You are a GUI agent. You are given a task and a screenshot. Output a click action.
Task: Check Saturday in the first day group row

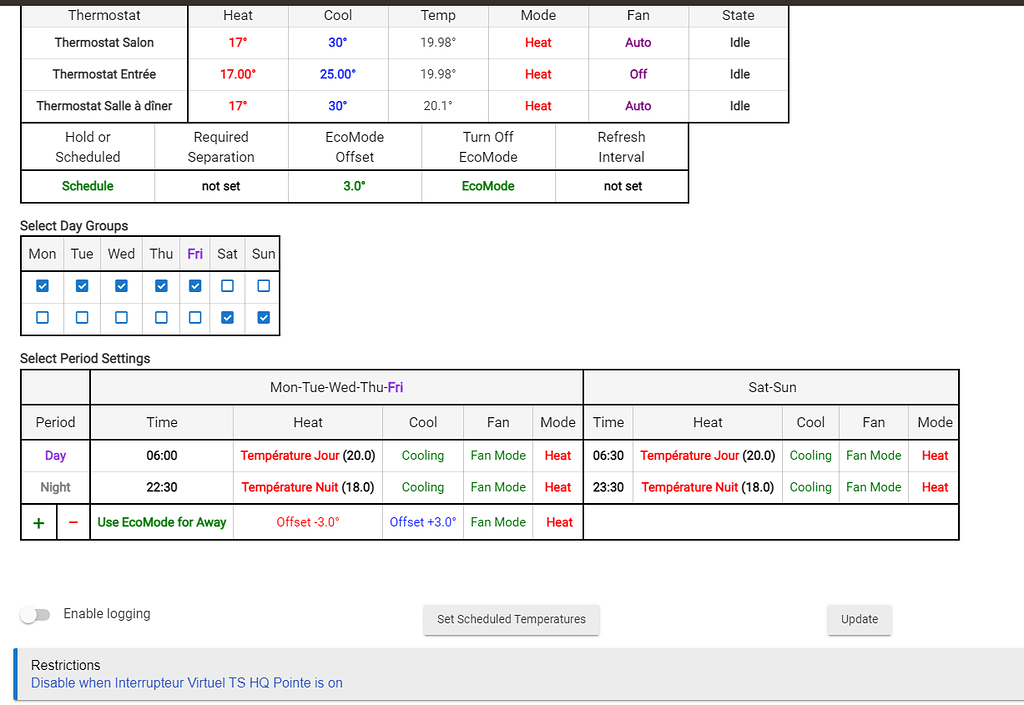[226, 285]
